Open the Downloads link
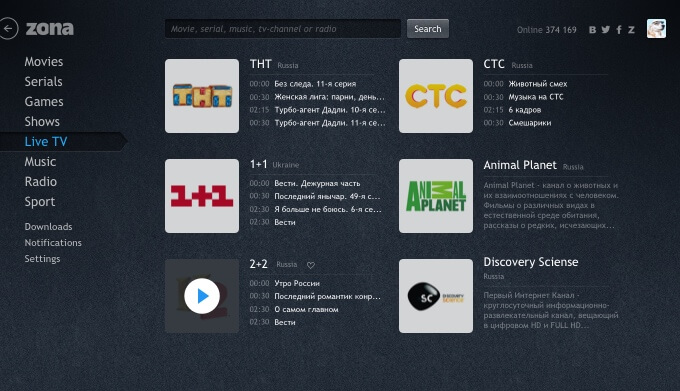Viewport: 680px width, 391px height. [x=48, y=227]
